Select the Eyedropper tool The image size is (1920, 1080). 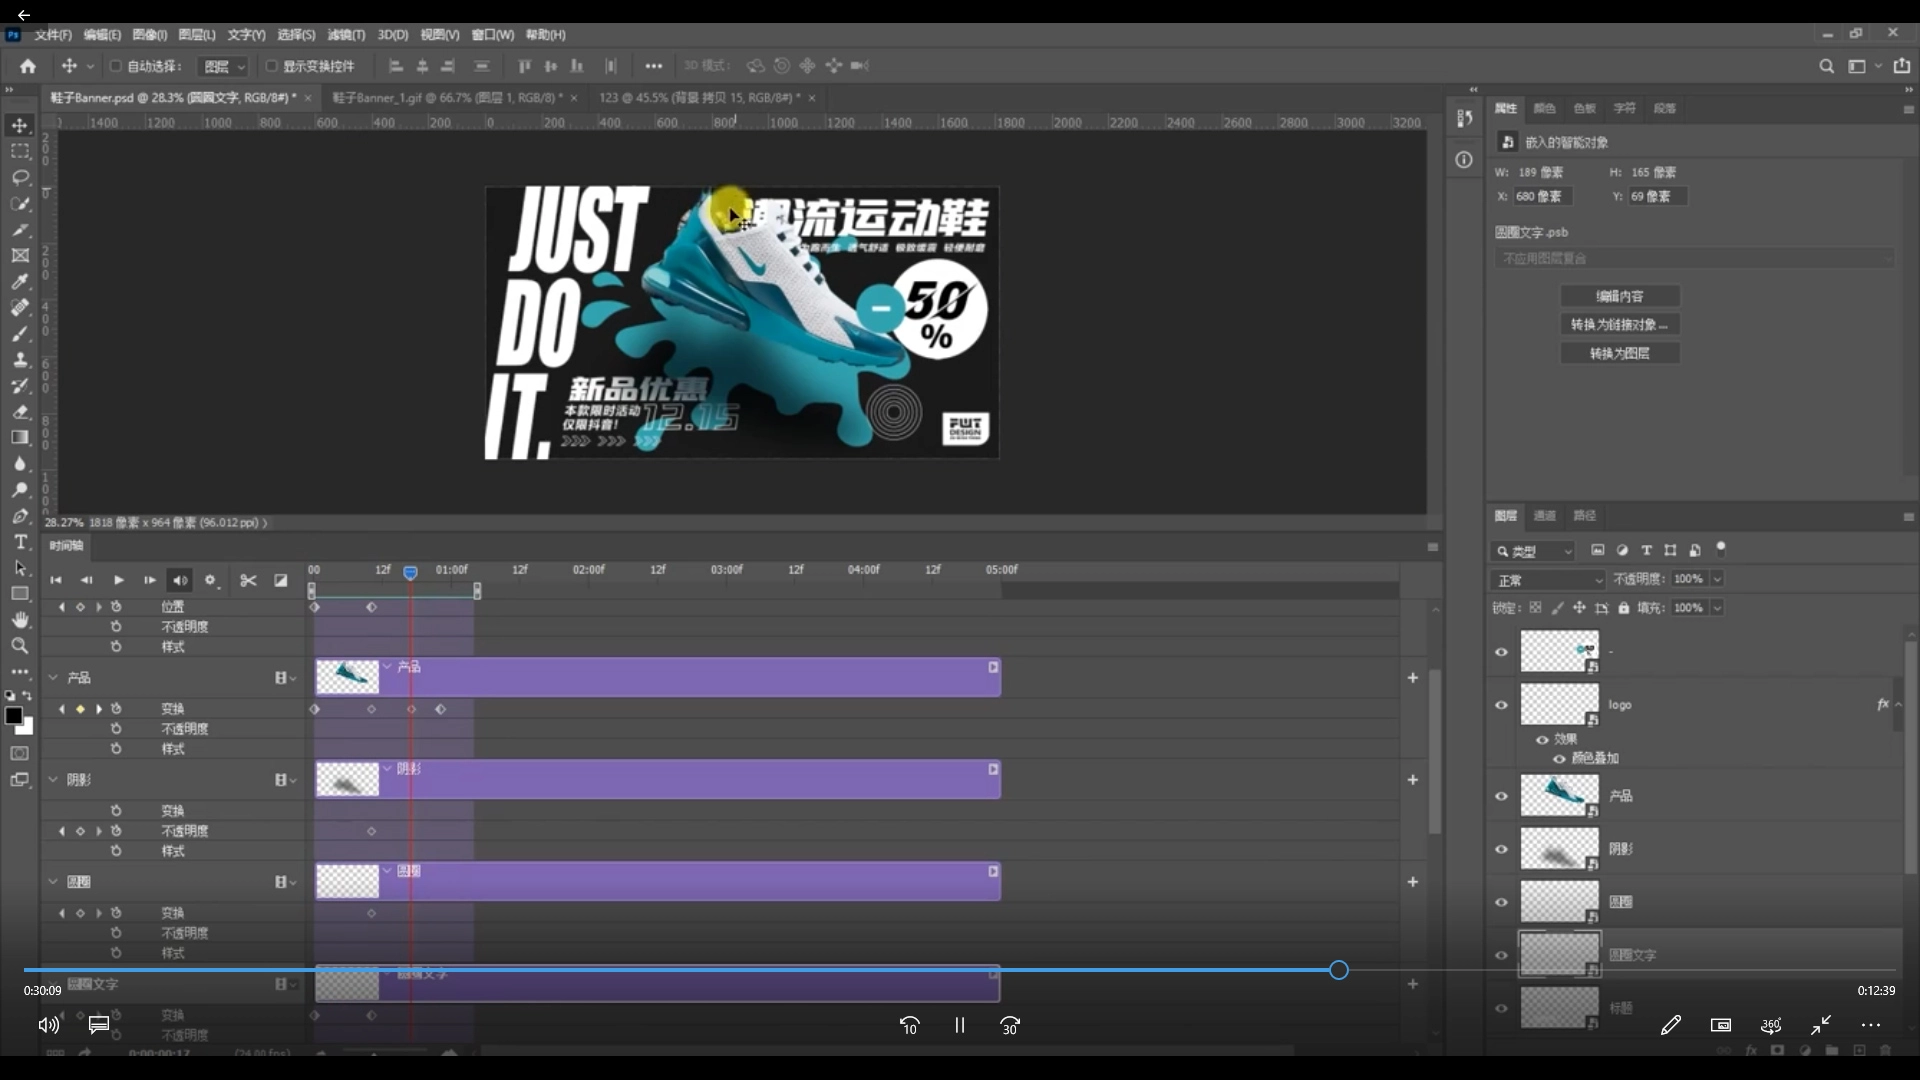click(20, 282)
